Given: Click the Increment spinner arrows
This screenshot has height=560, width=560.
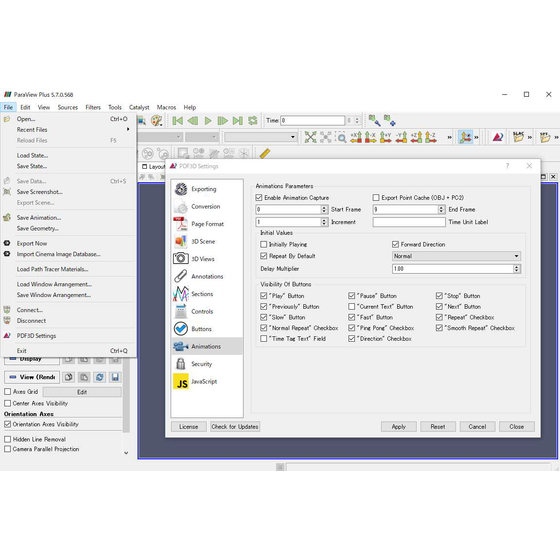Looking at the screenshot, I should (x=324, y=222).
